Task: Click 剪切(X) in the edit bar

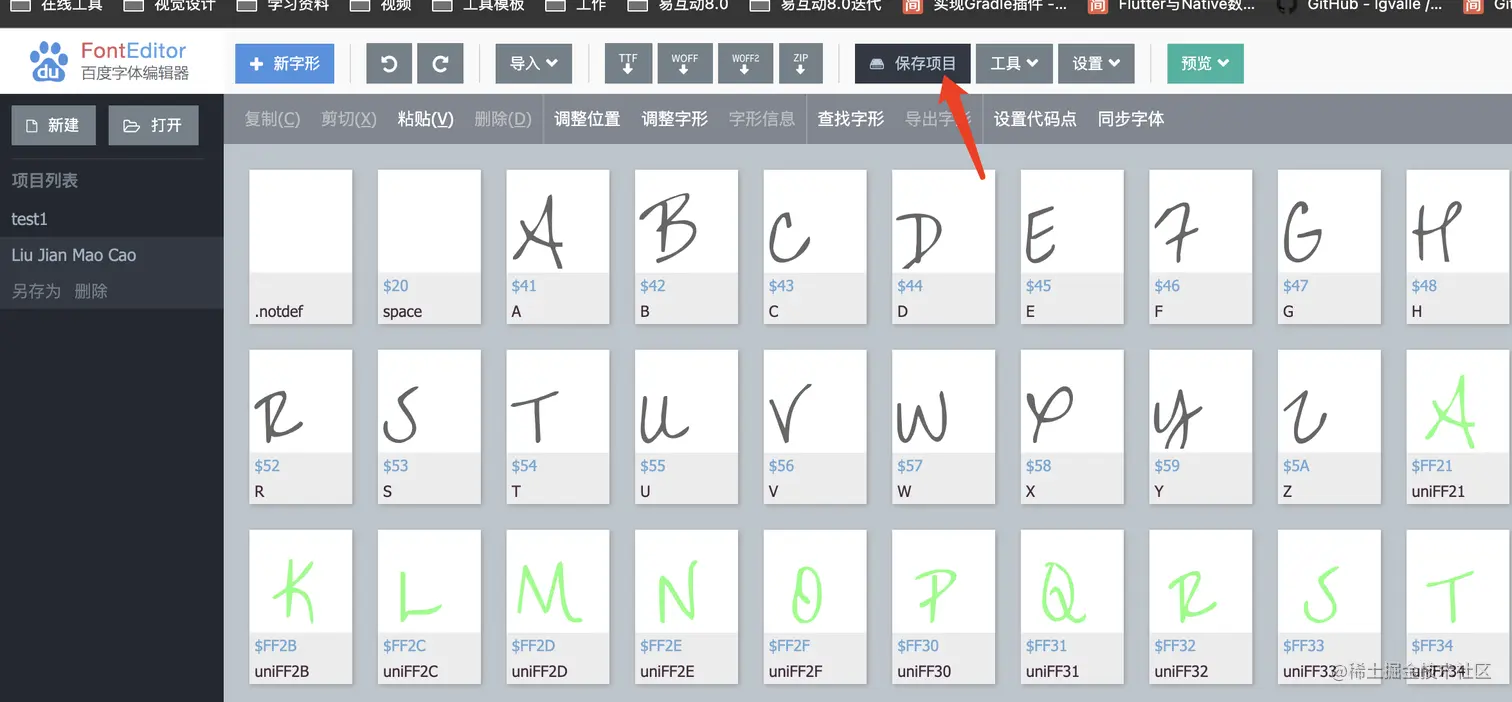Action: pyautogui.click(x=348, y=119)
